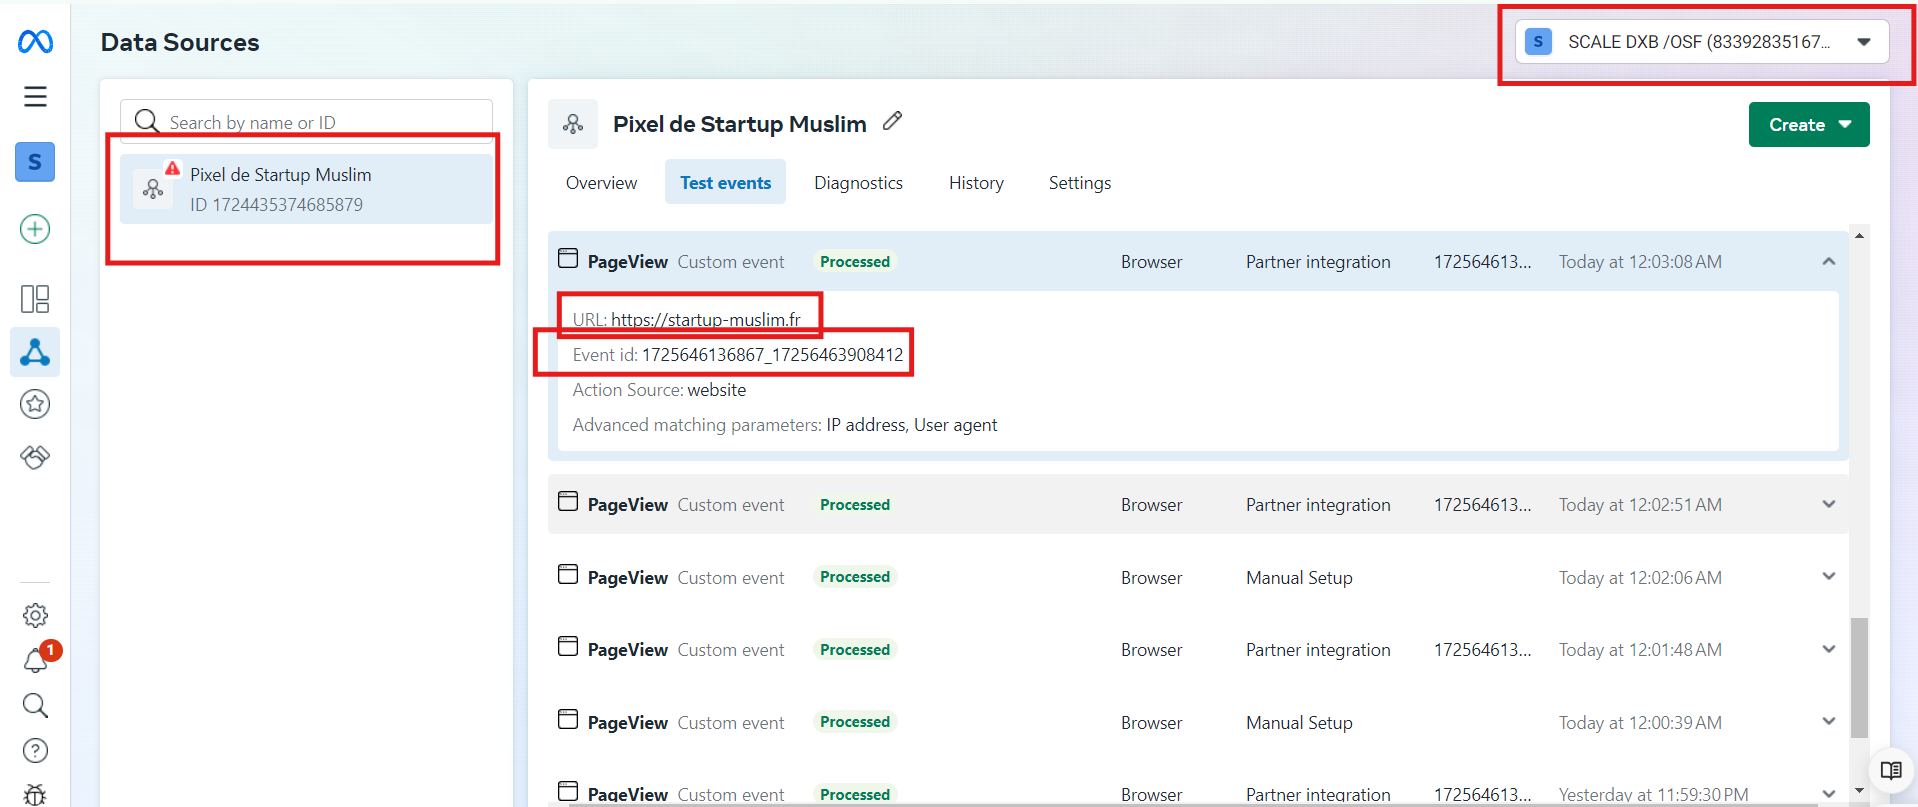Open the green Create dropdown button
1918x807 pixels.
tap(1808, 125)
